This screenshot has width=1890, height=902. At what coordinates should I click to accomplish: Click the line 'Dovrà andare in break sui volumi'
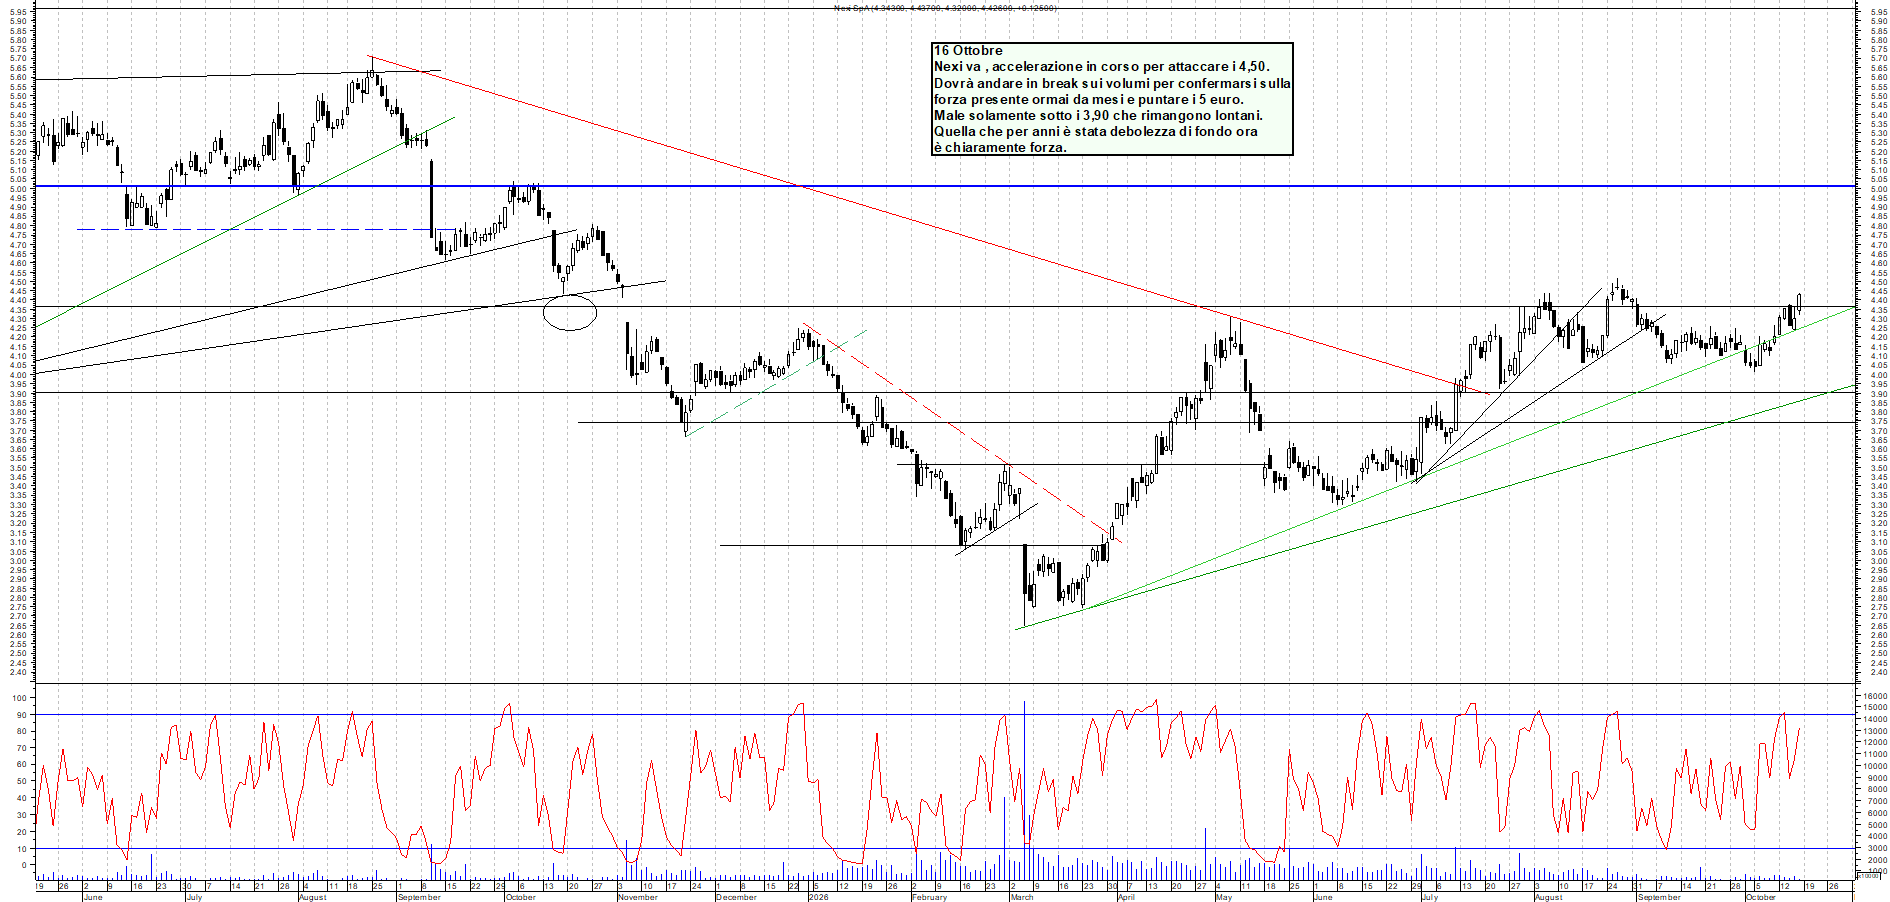[1112, 83]
